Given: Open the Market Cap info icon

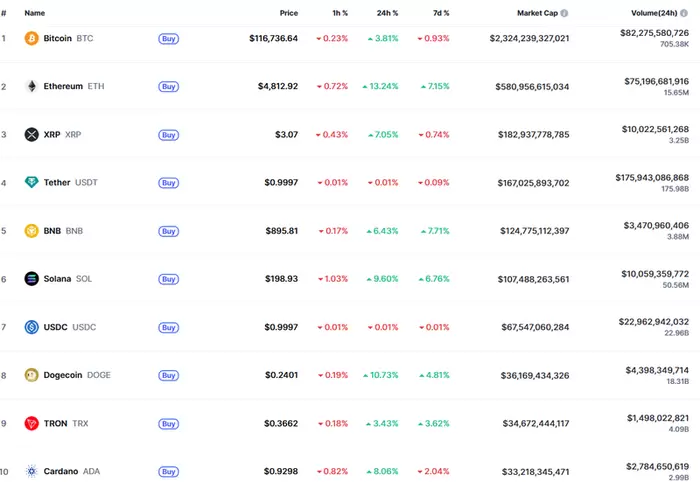Looking at the screenshot, I should (565, 13).
